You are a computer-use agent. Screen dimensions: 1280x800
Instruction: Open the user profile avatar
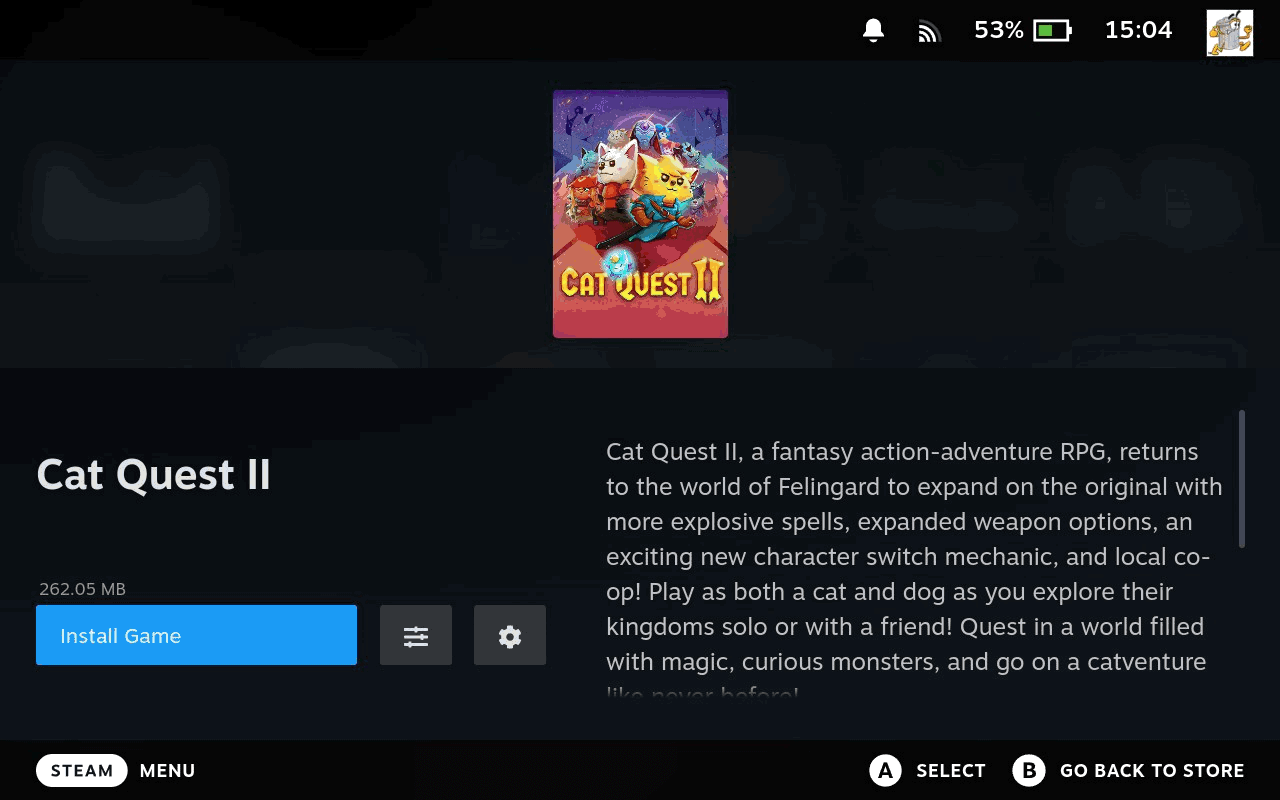point(1230,33)
